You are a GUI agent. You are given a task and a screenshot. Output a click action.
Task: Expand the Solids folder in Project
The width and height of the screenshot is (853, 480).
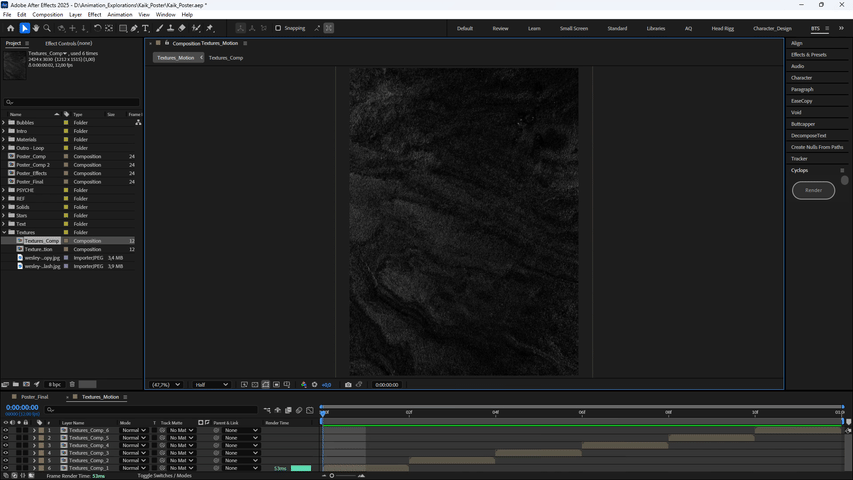tap(4, 207)
